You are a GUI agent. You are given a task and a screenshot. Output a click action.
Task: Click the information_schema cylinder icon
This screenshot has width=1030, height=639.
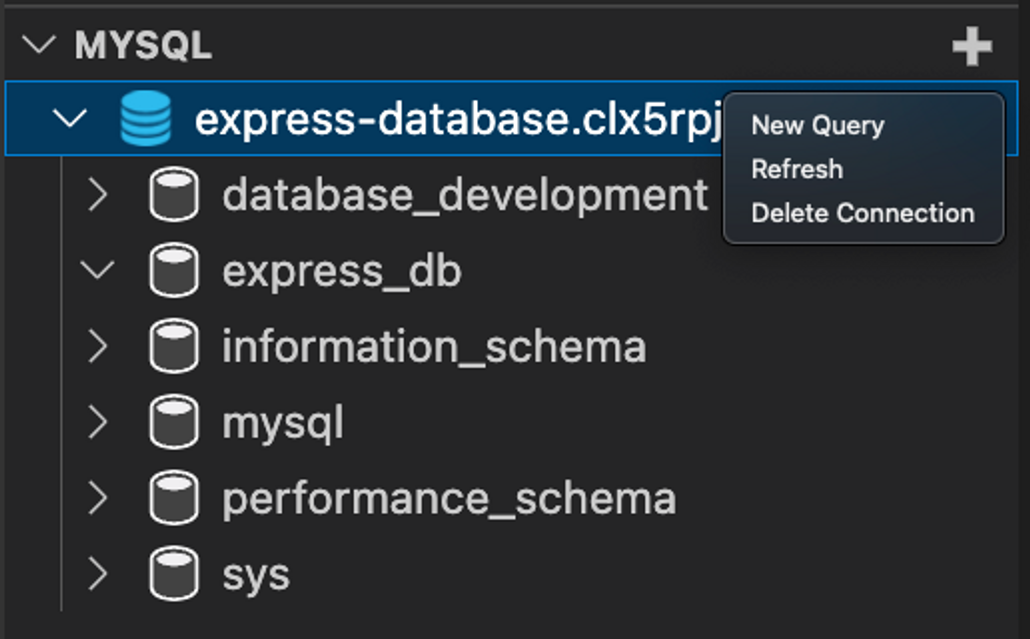(173, 347)
